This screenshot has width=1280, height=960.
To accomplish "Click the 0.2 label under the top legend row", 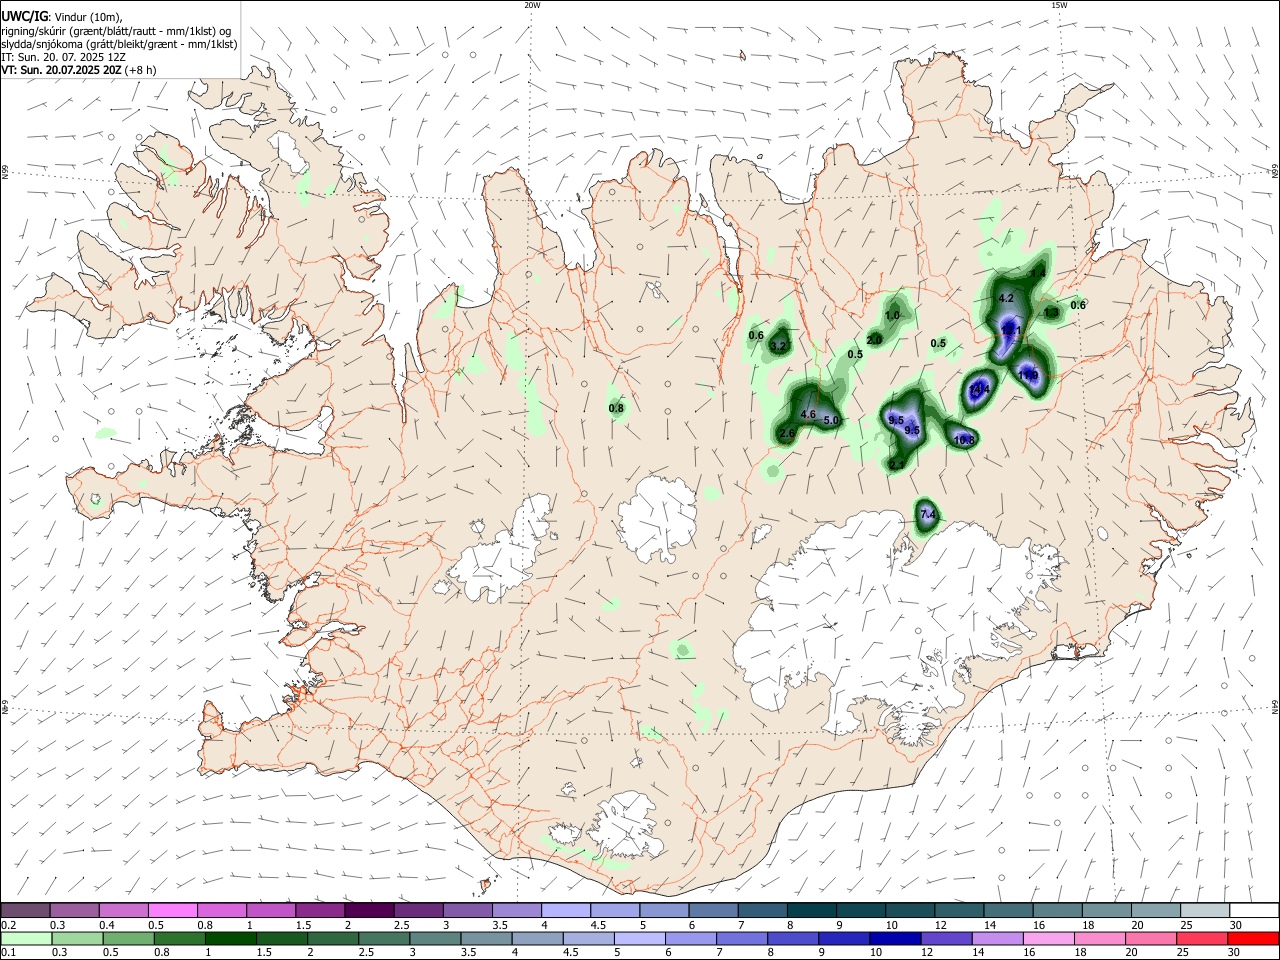I will [x=8, y=925].
